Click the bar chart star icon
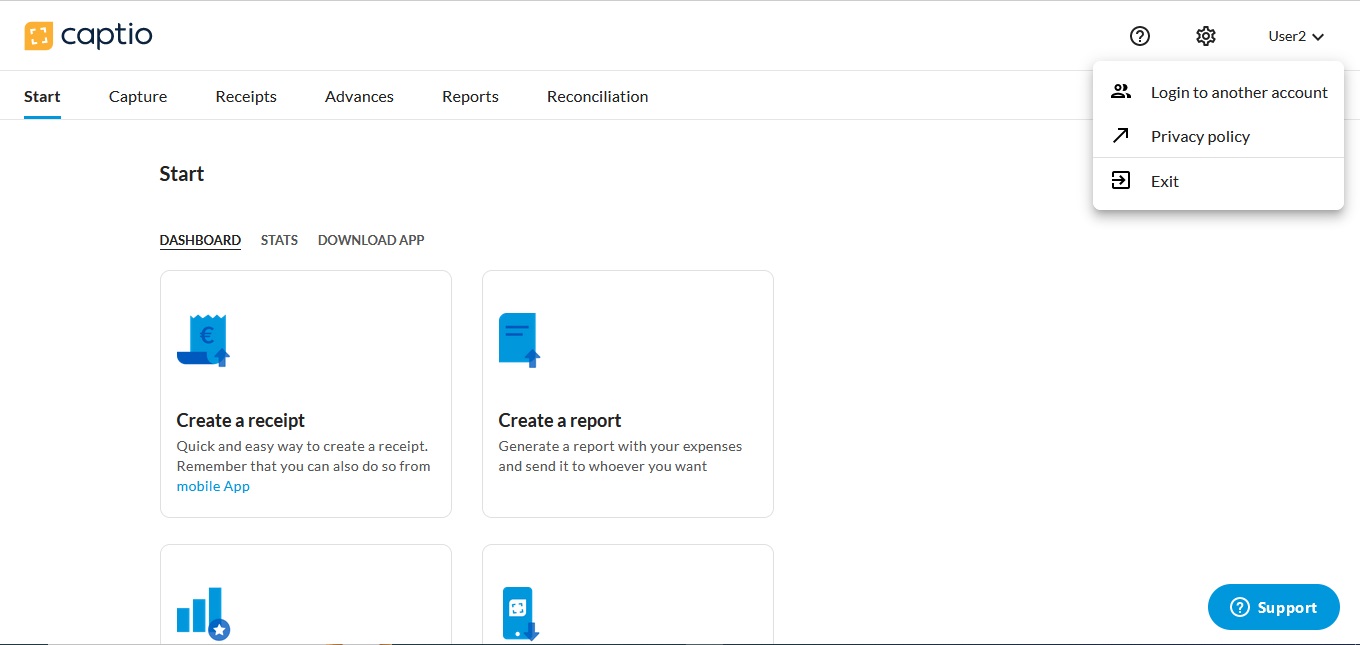Screen dimensions: 1360x645 click(x=203, y=612)
